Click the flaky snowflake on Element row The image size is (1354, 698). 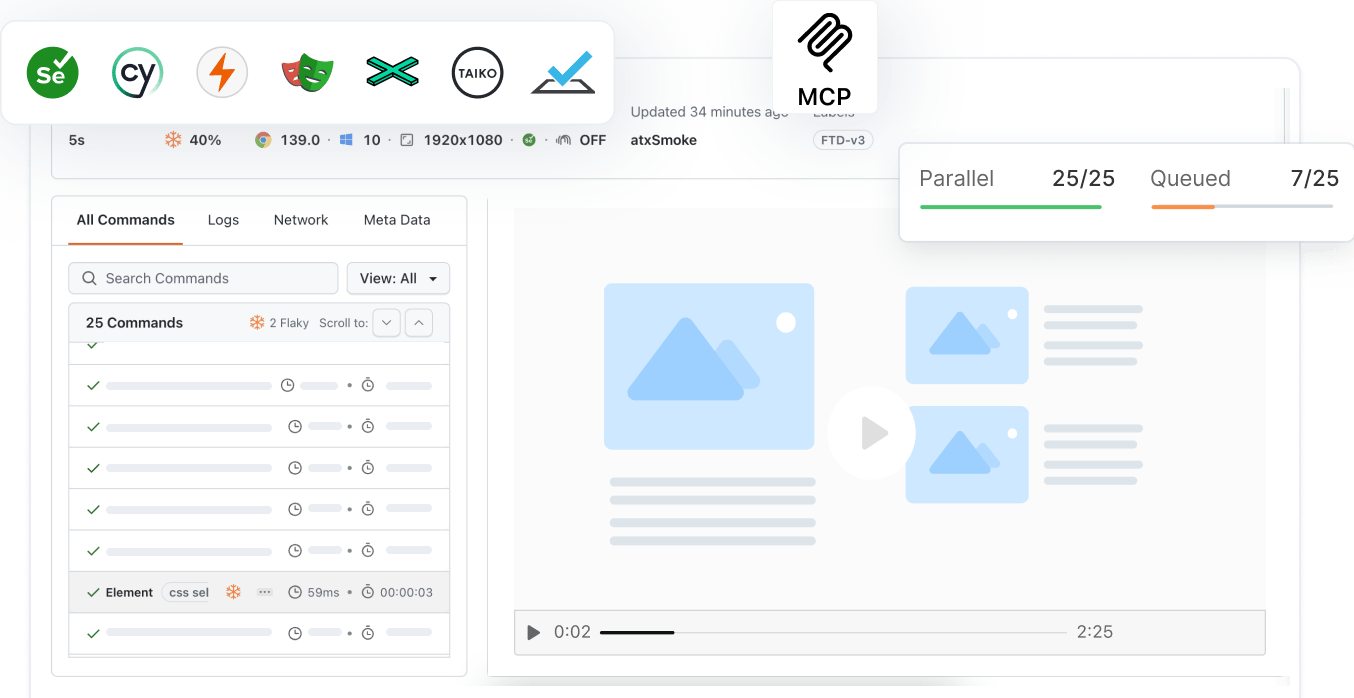[233, 592]
